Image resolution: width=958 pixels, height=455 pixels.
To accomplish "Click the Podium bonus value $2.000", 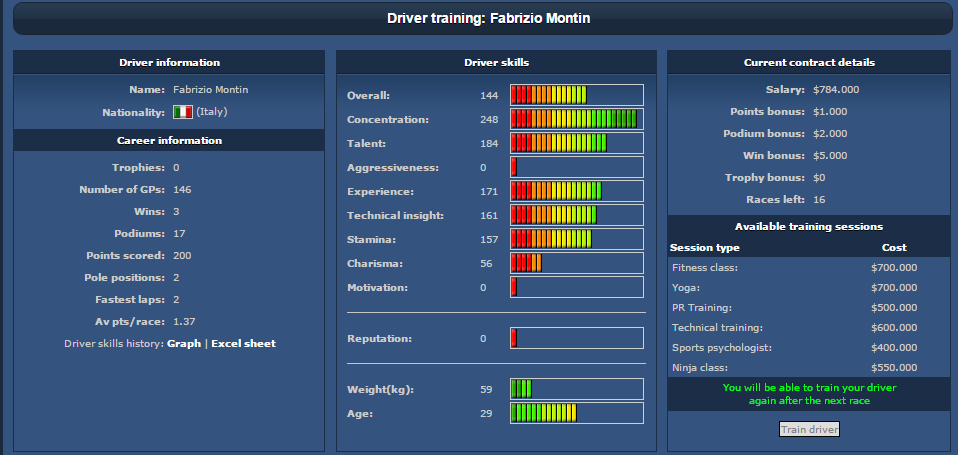I will pos(830,134).
